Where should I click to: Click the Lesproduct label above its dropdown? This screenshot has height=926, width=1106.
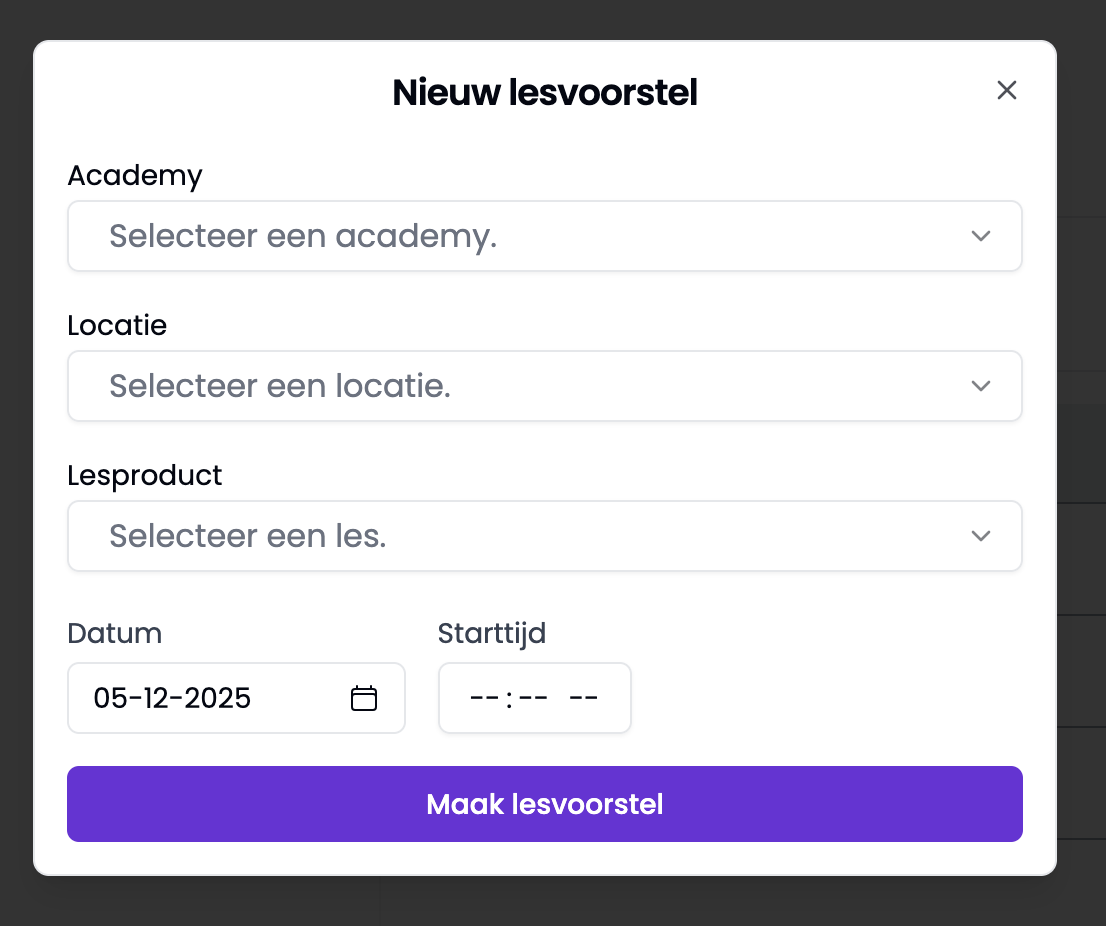tap(144, 475)
